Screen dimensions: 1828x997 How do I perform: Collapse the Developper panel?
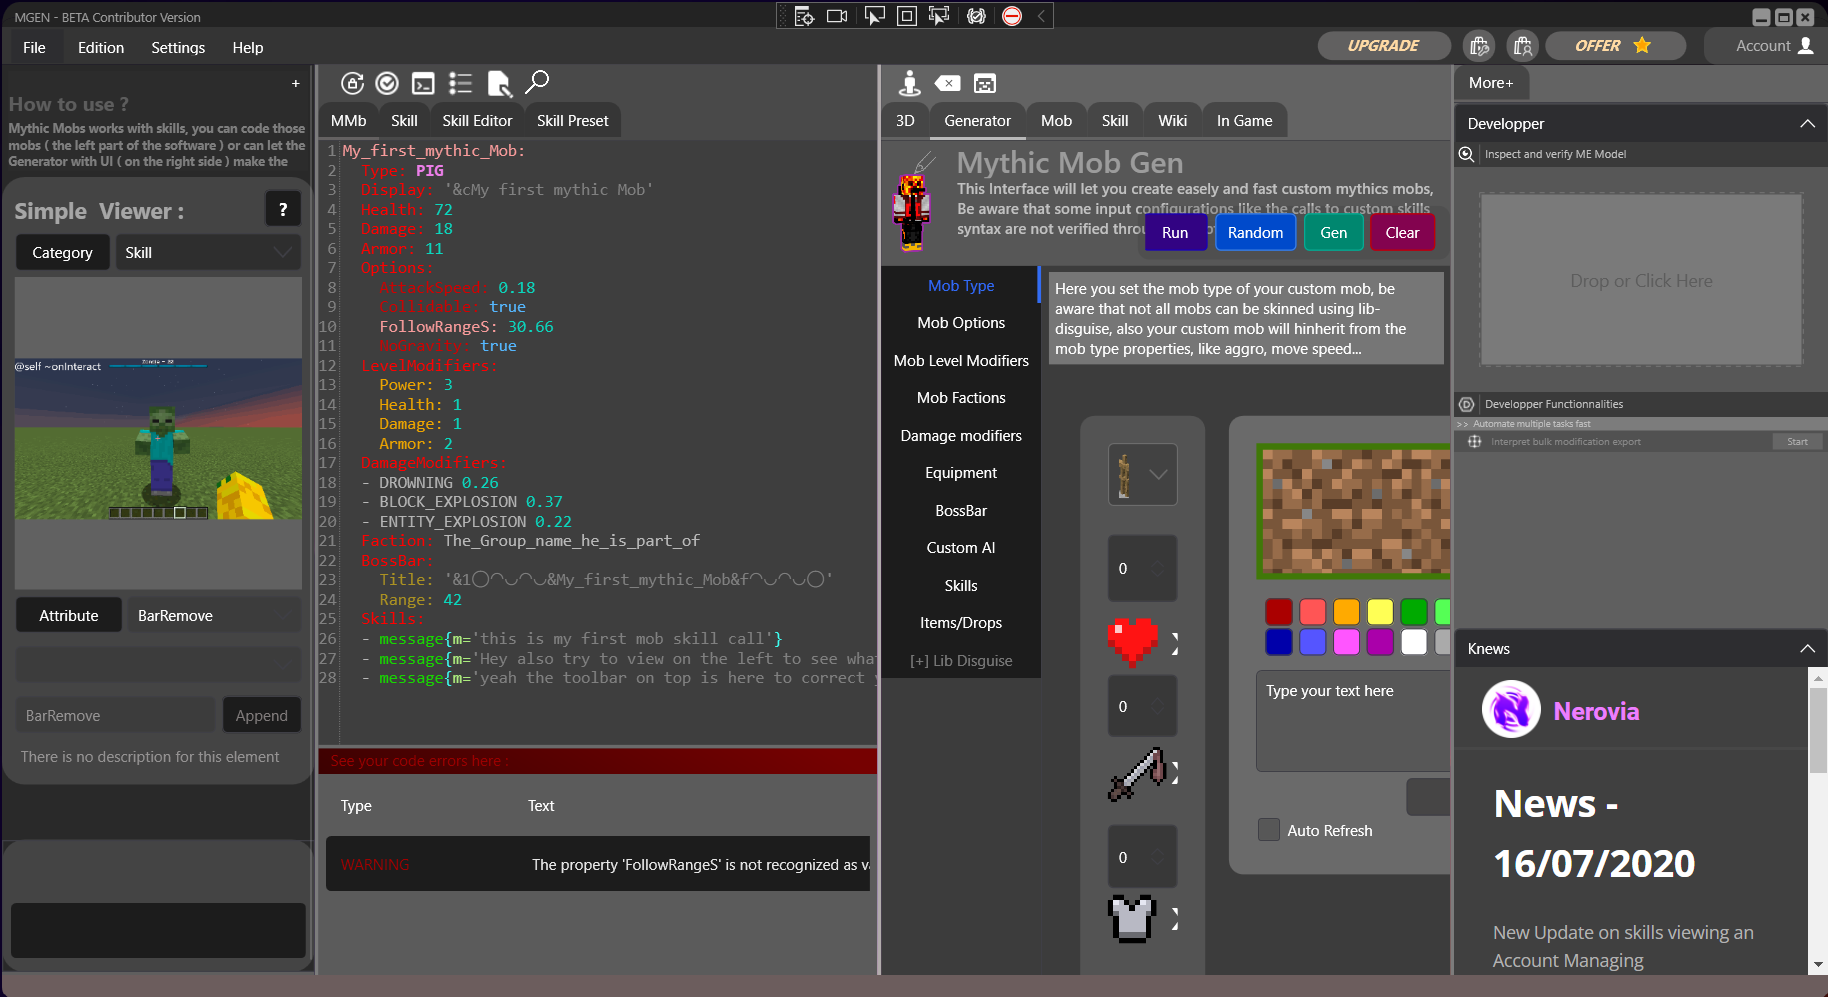coord(1807,124)
